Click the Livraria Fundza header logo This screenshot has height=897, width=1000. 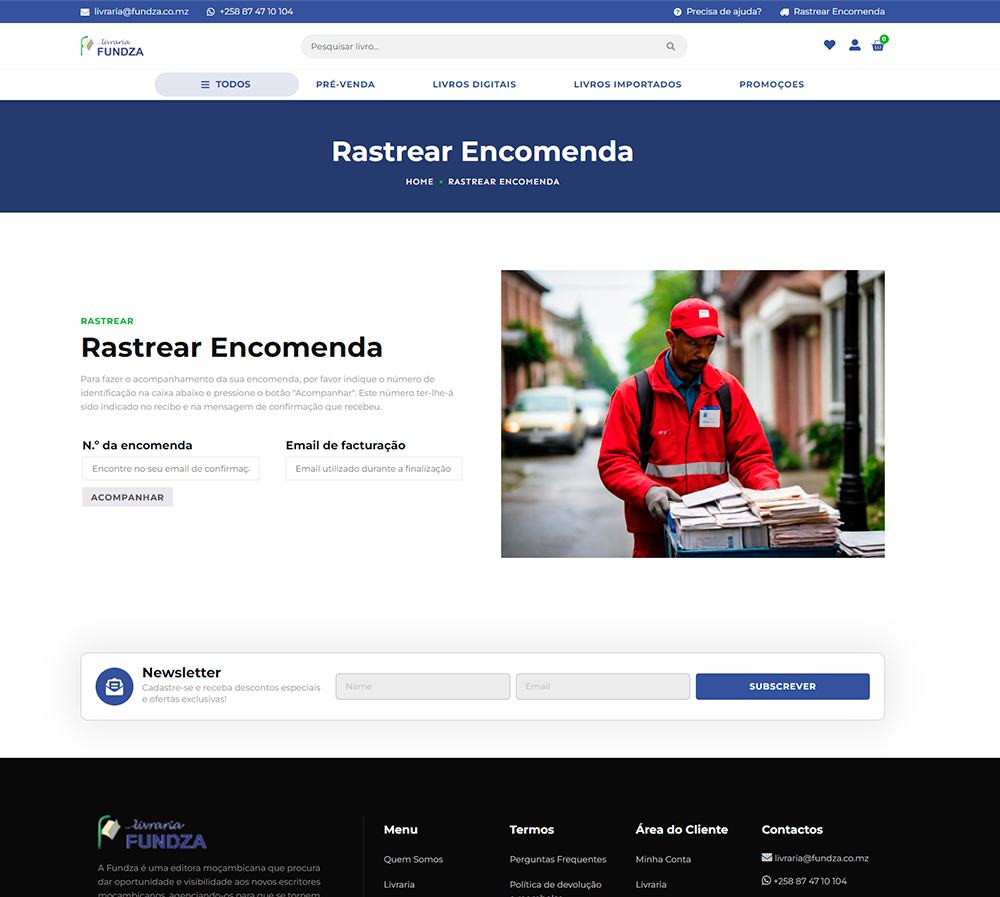point(112,46)
